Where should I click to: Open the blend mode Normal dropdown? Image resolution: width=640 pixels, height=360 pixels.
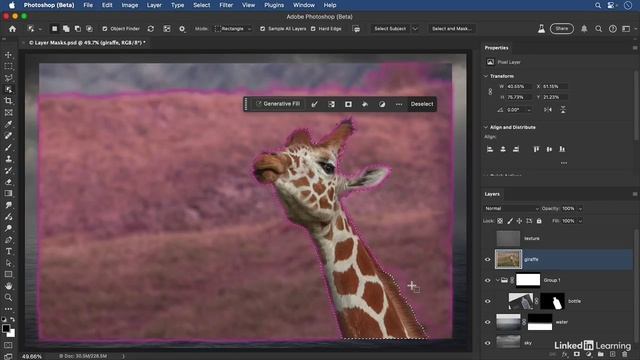pyautogui.click(x=511, y=209)
